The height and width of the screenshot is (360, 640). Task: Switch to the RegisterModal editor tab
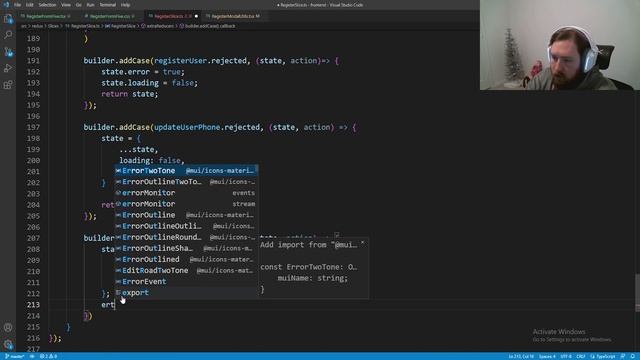tap(233, 16)
